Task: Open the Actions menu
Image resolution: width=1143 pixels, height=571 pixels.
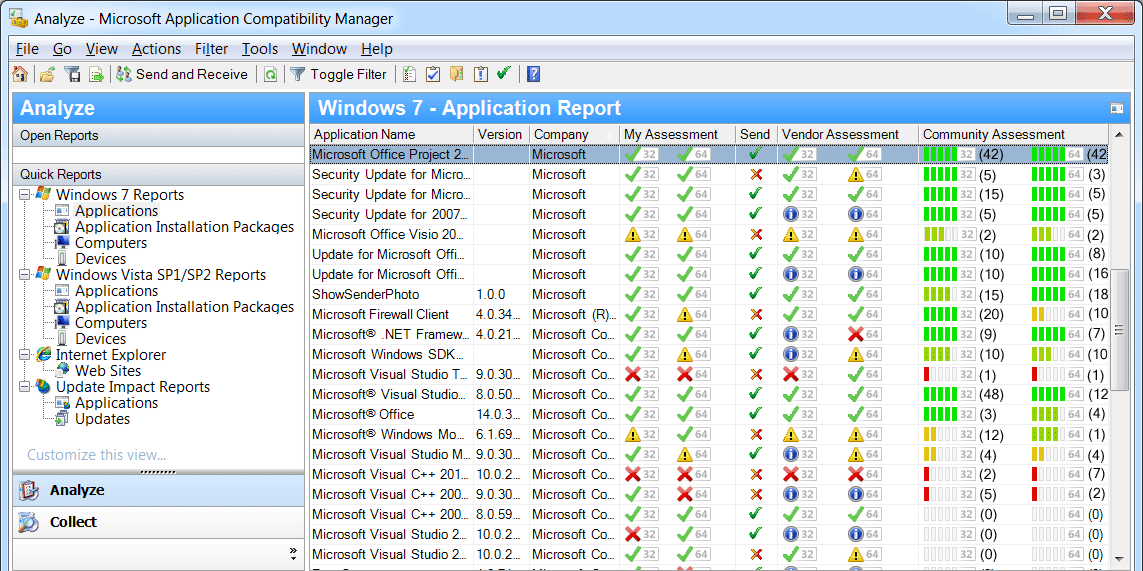Action: (156, 49)
